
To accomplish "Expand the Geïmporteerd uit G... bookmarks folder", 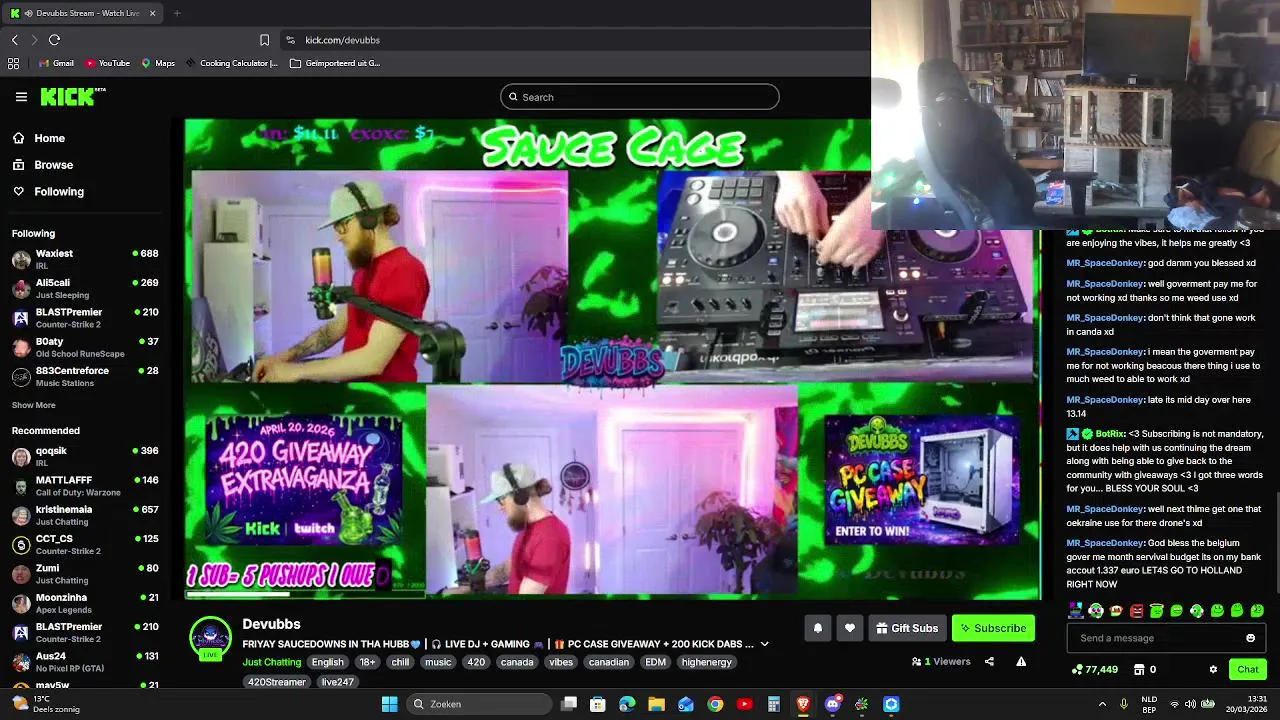I will click(x=334, y=63).
